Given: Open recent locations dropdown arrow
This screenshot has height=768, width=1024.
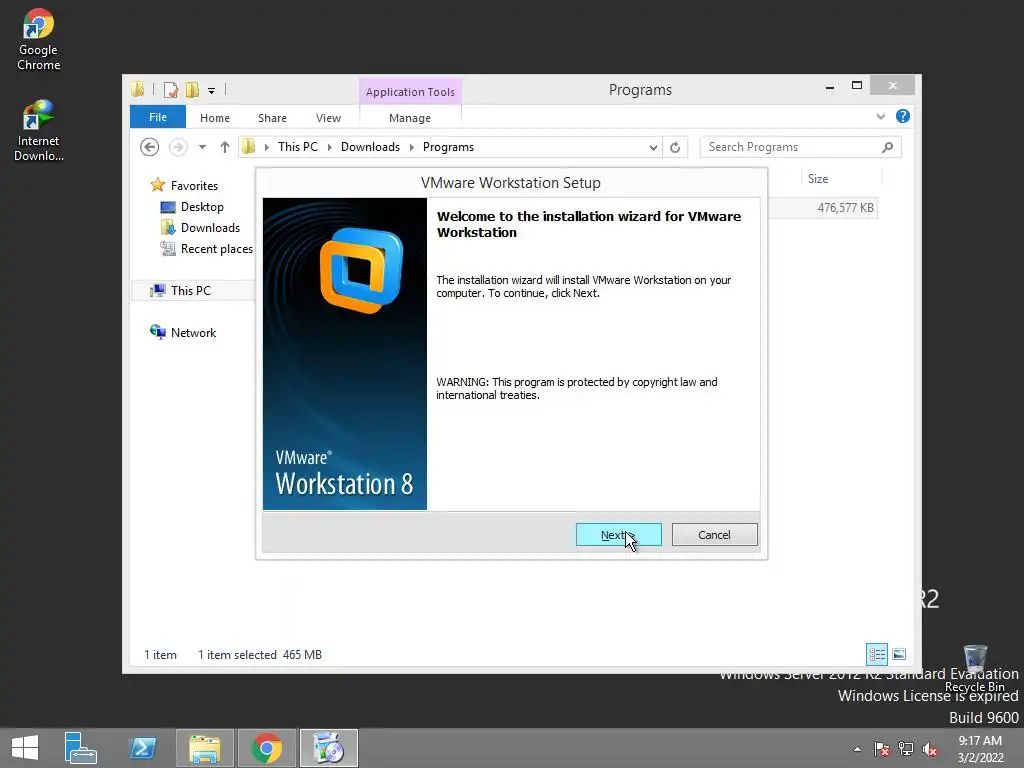Looking at the screenshot, I should (202, 147).
